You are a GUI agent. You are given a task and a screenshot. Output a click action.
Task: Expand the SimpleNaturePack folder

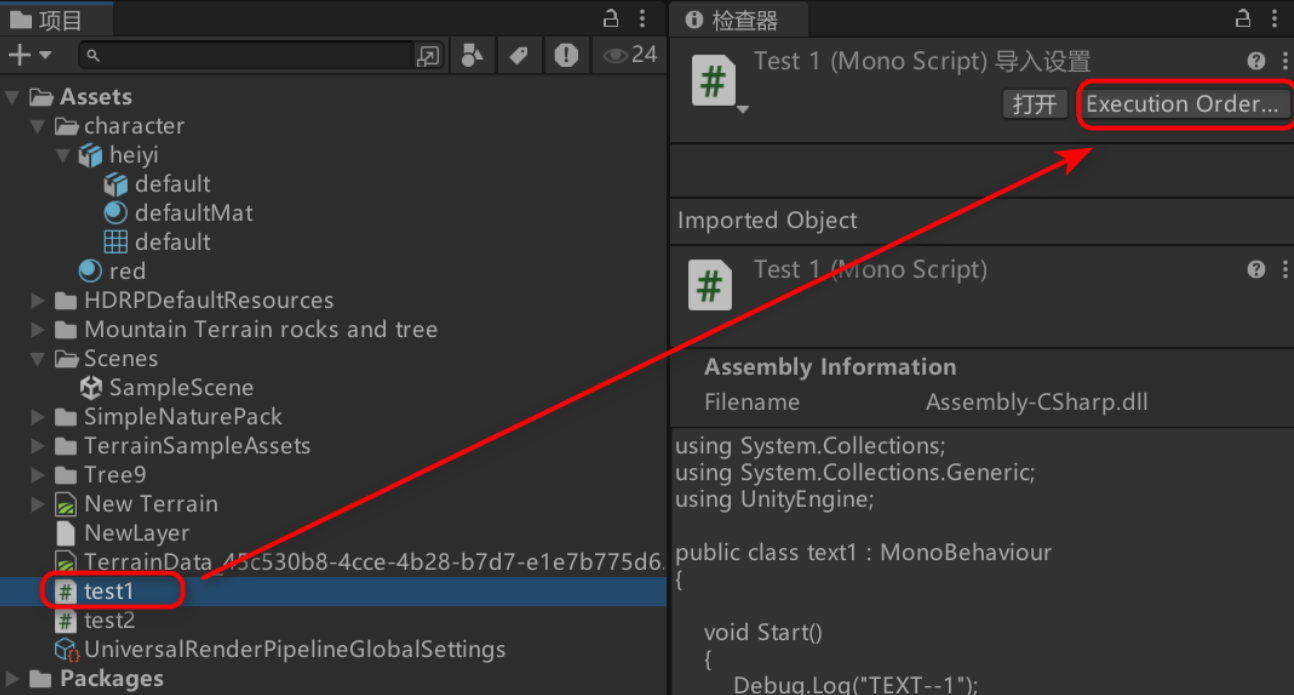pyautogui.click(x=37, y=416)
